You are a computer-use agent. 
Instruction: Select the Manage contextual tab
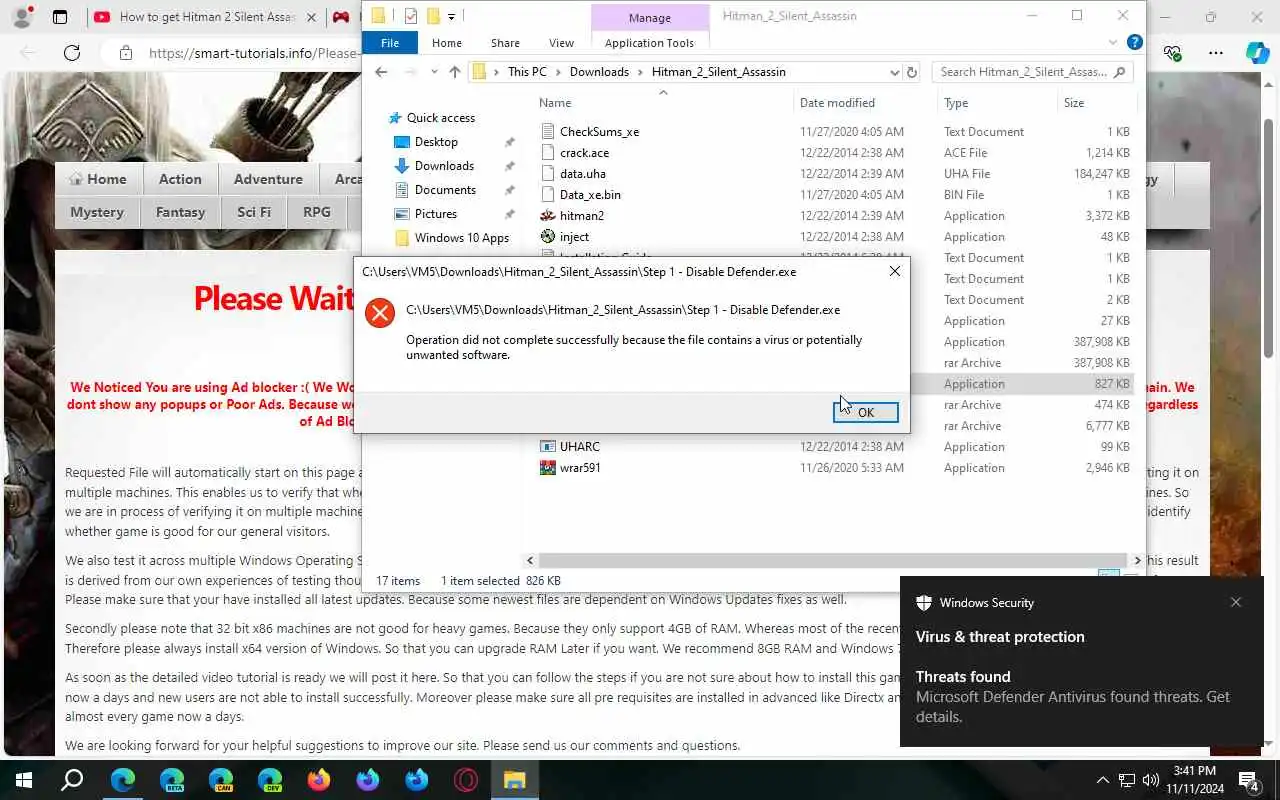(x=650, y=18)
